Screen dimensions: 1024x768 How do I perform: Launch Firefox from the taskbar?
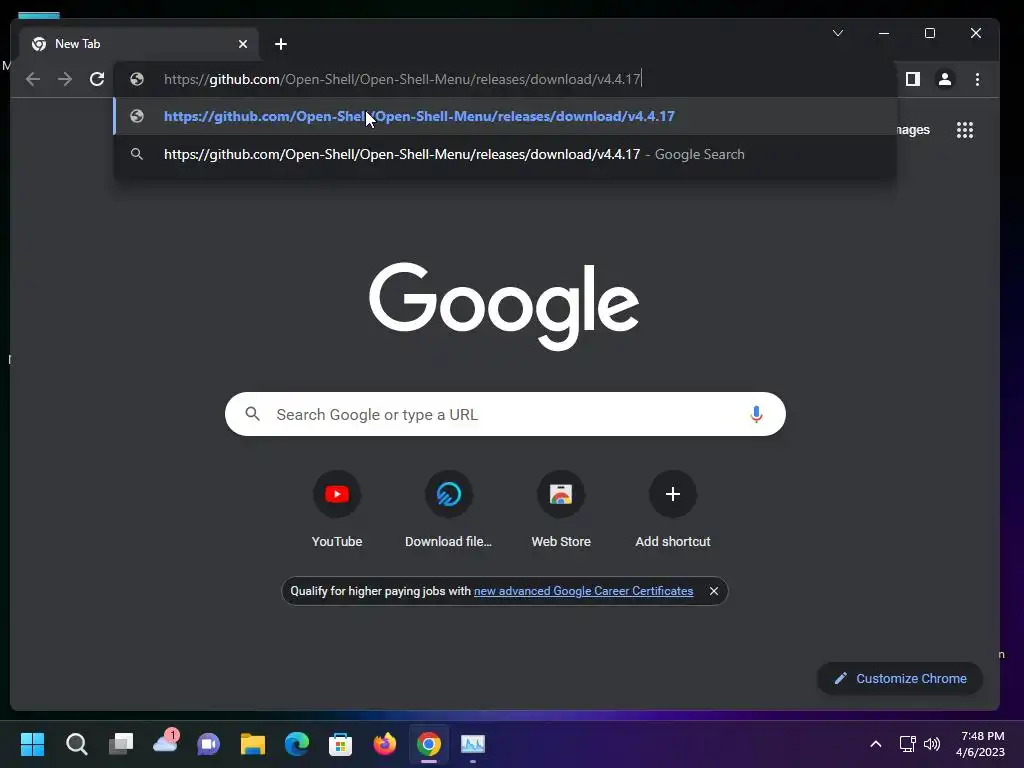click(385, 744)
